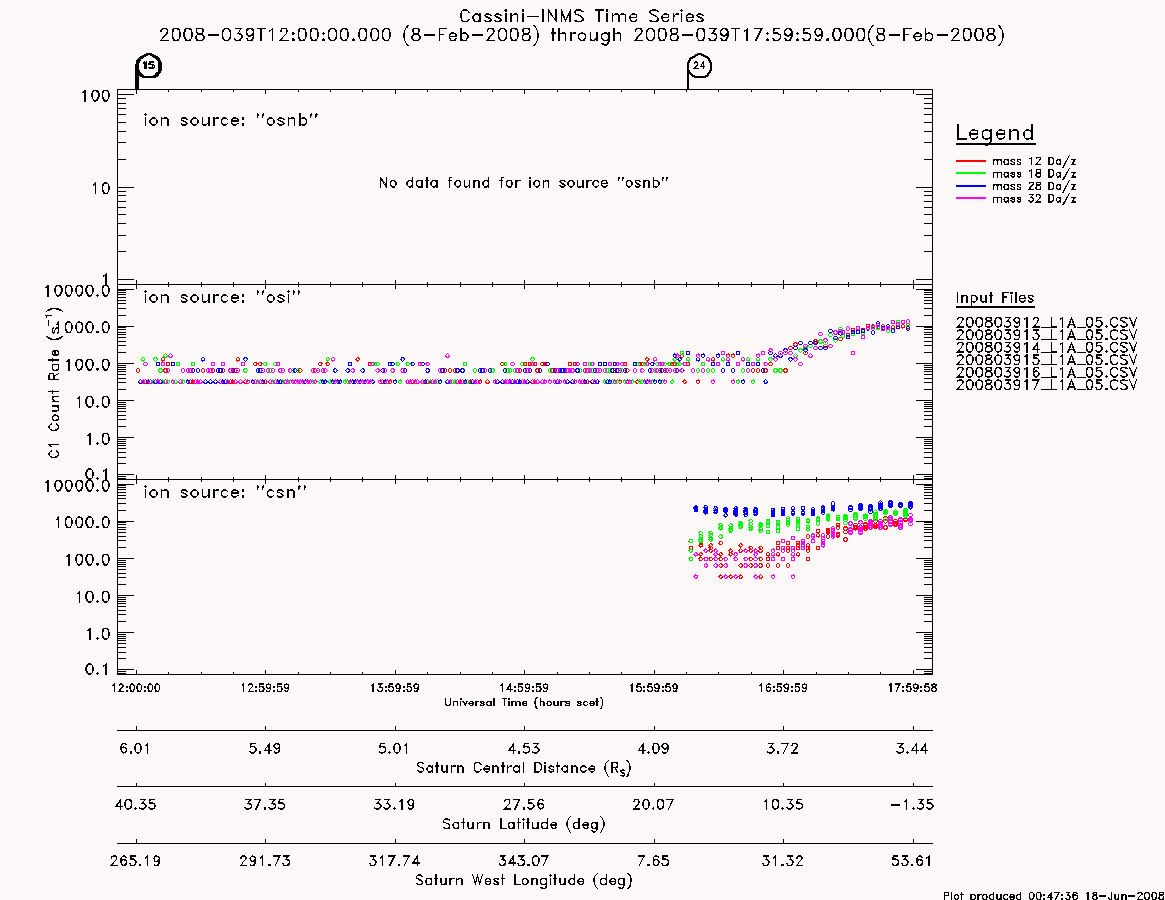The height and width of the screenshot is (900, 1165).
Task: Click the 17:59:58 time tick label
Action: [x=912, y=688]
